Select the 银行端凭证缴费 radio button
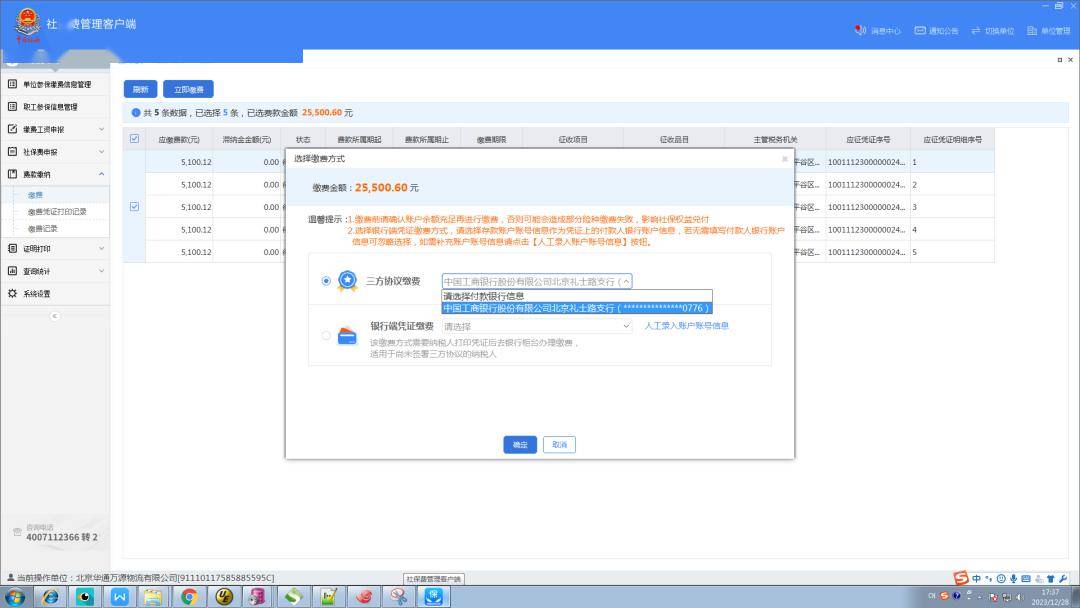The width and height of the screenshot is (1080, 608). (x=326, y=336)
